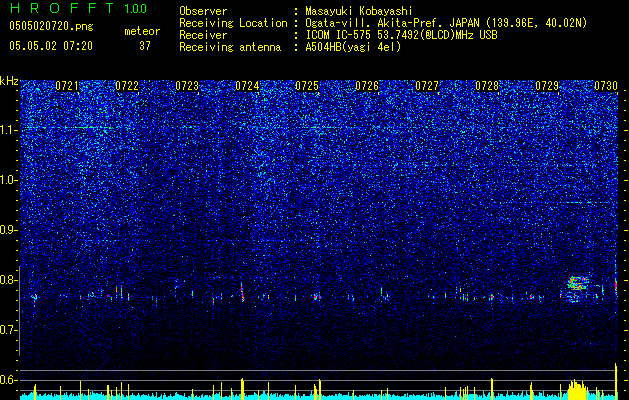Click the 0.7 kHz axis label

coord(9,330)
